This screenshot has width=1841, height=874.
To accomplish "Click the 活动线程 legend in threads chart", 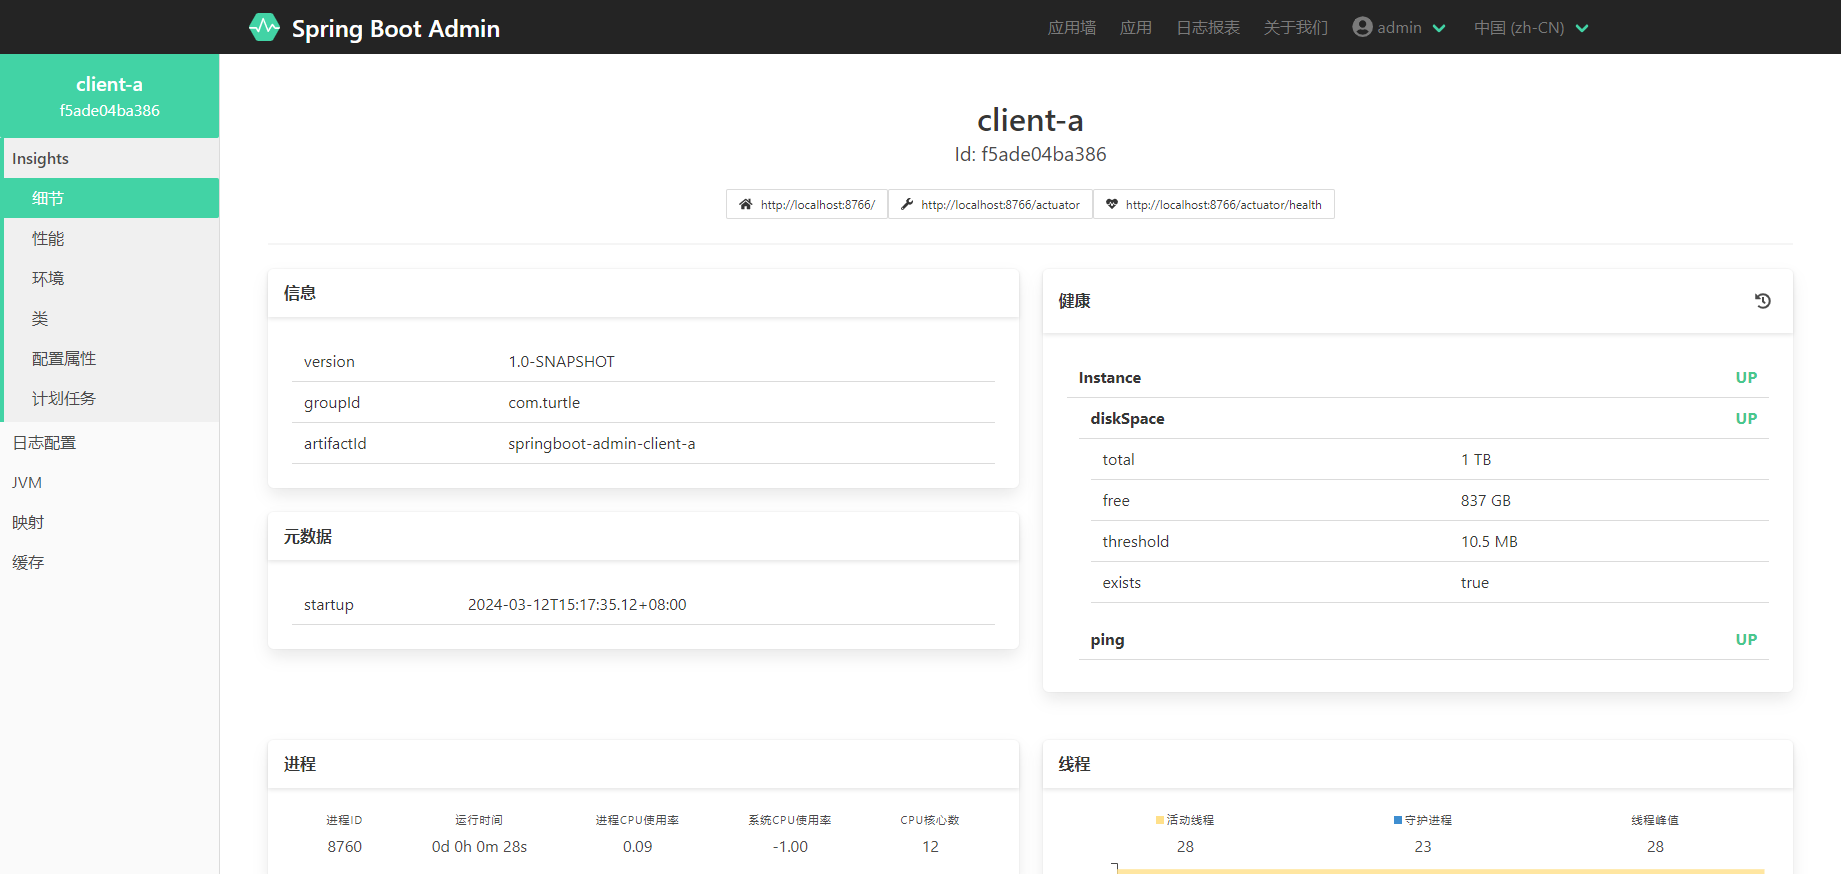I will (x=1185, y=820).
